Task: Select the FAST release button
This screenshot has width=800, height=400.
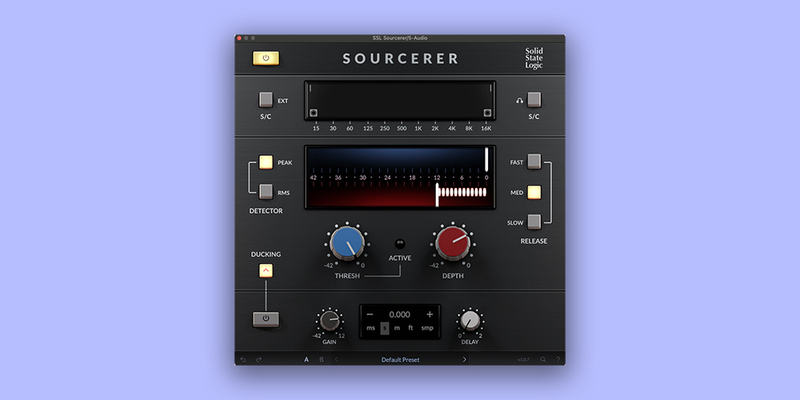Action: tap(534, 162)
